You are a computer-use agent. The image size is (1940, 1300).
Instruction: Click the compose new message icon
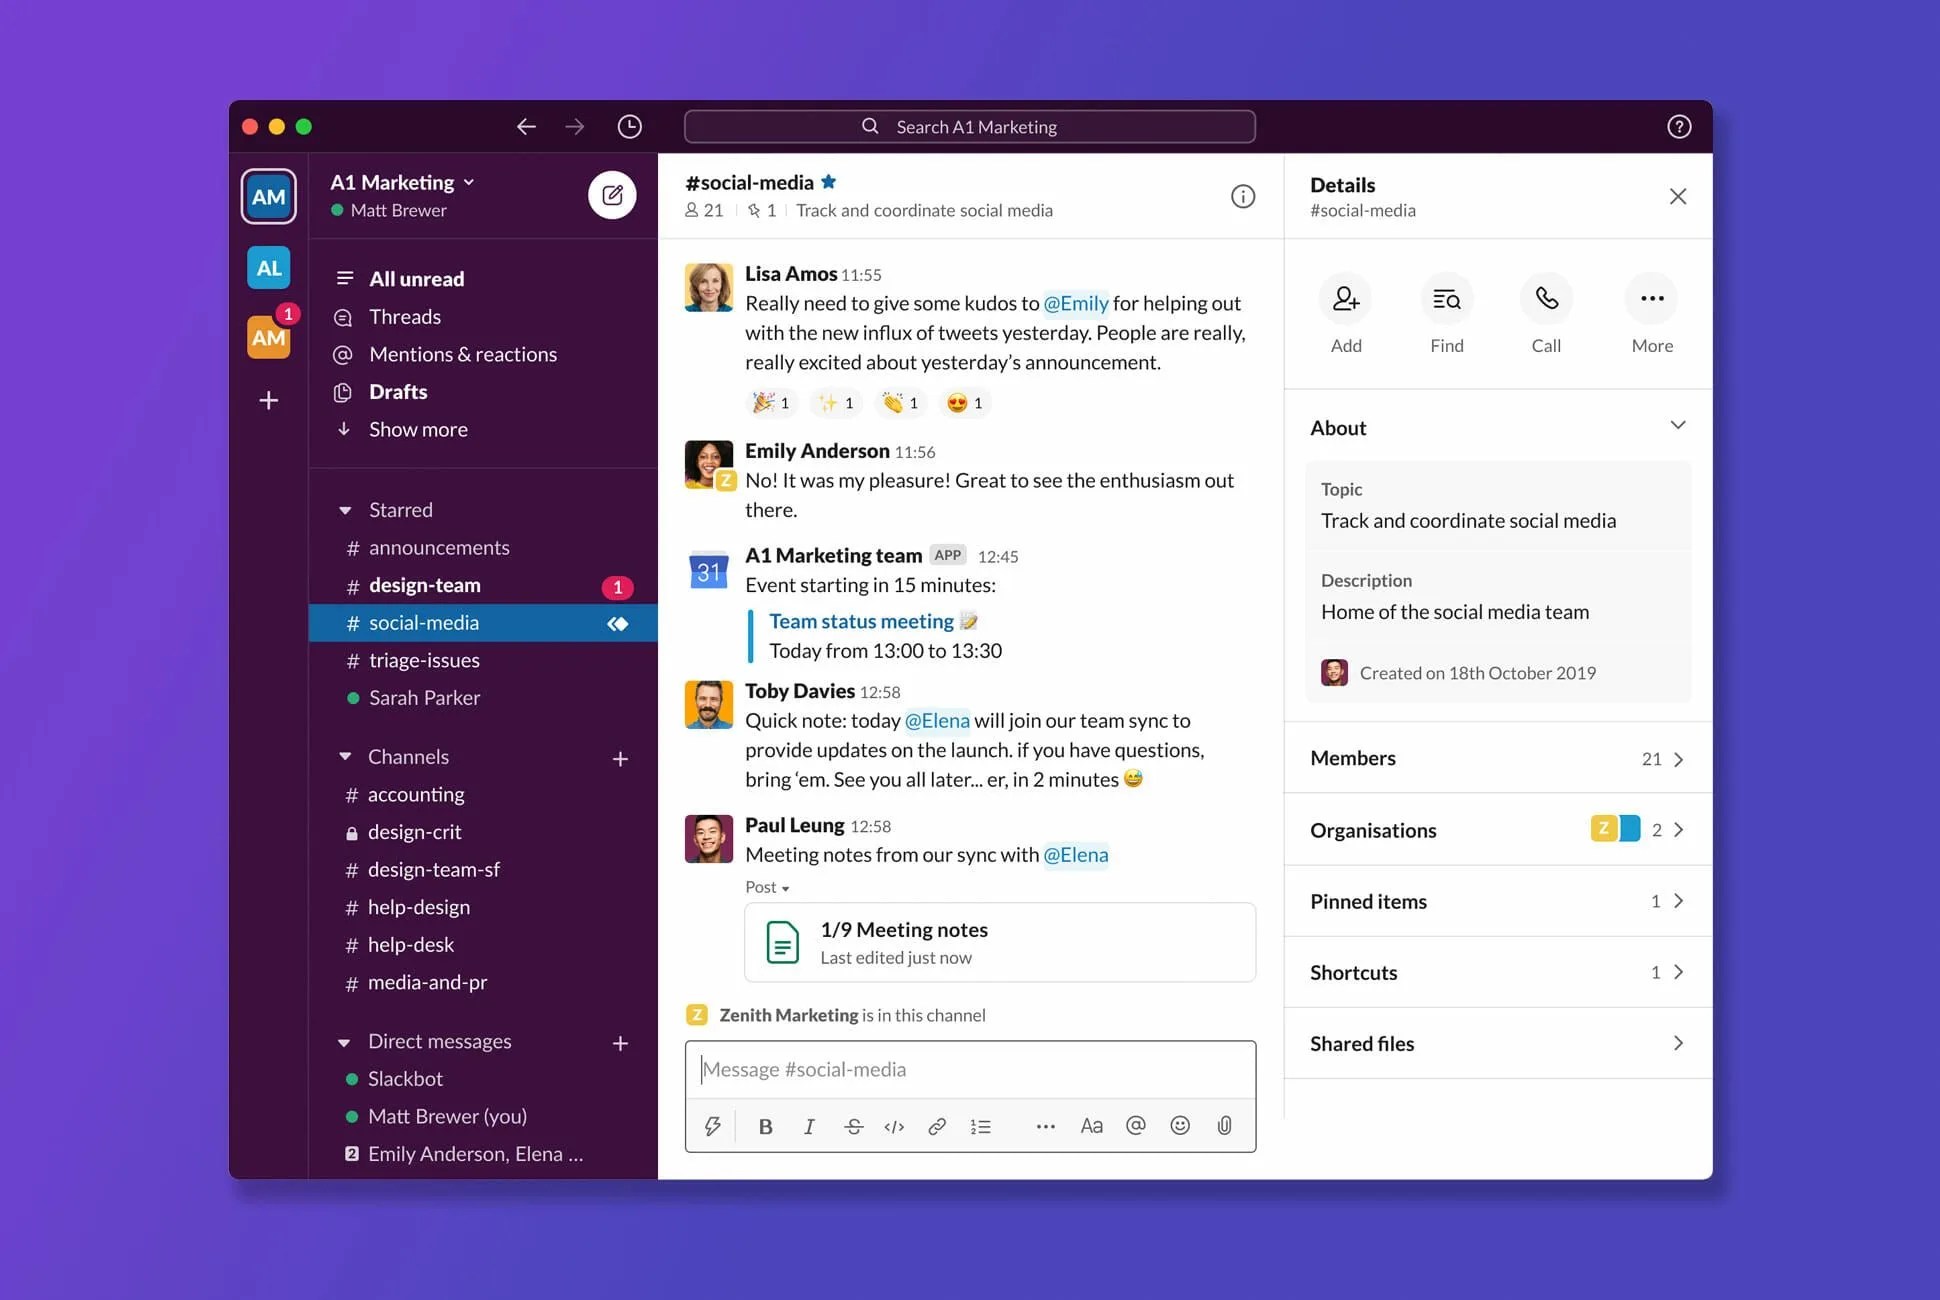pyautogui.click(x=612, y=195)
